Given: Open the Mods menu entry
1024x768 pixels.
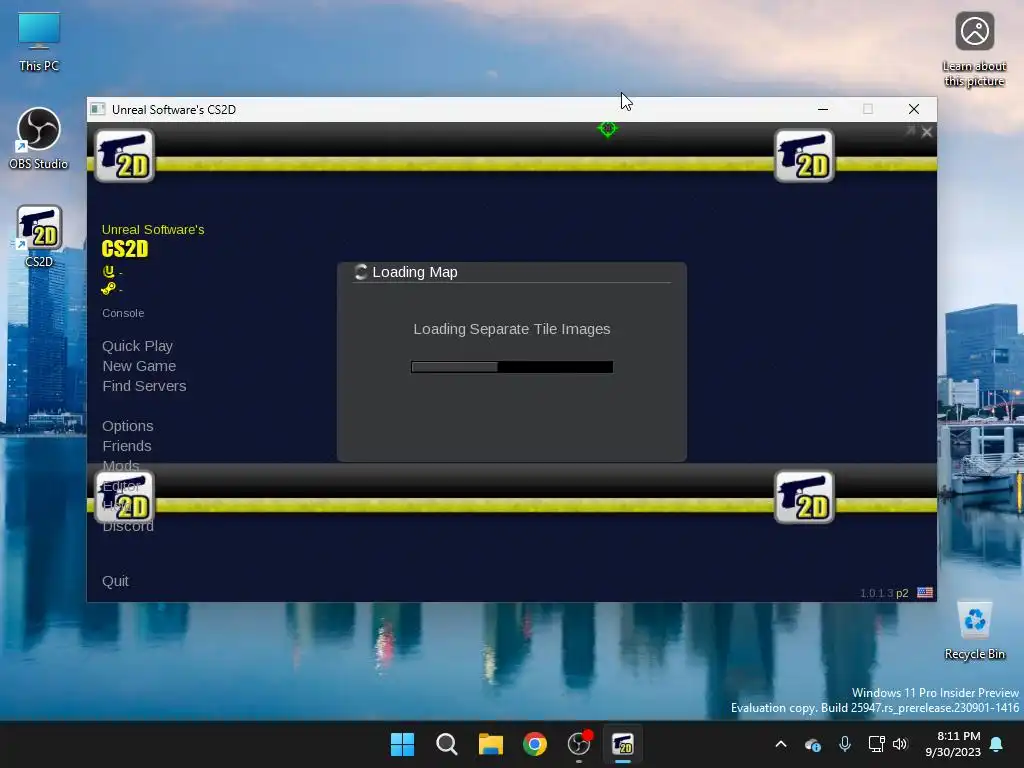Looking at the screenshot, I should 121,466.
